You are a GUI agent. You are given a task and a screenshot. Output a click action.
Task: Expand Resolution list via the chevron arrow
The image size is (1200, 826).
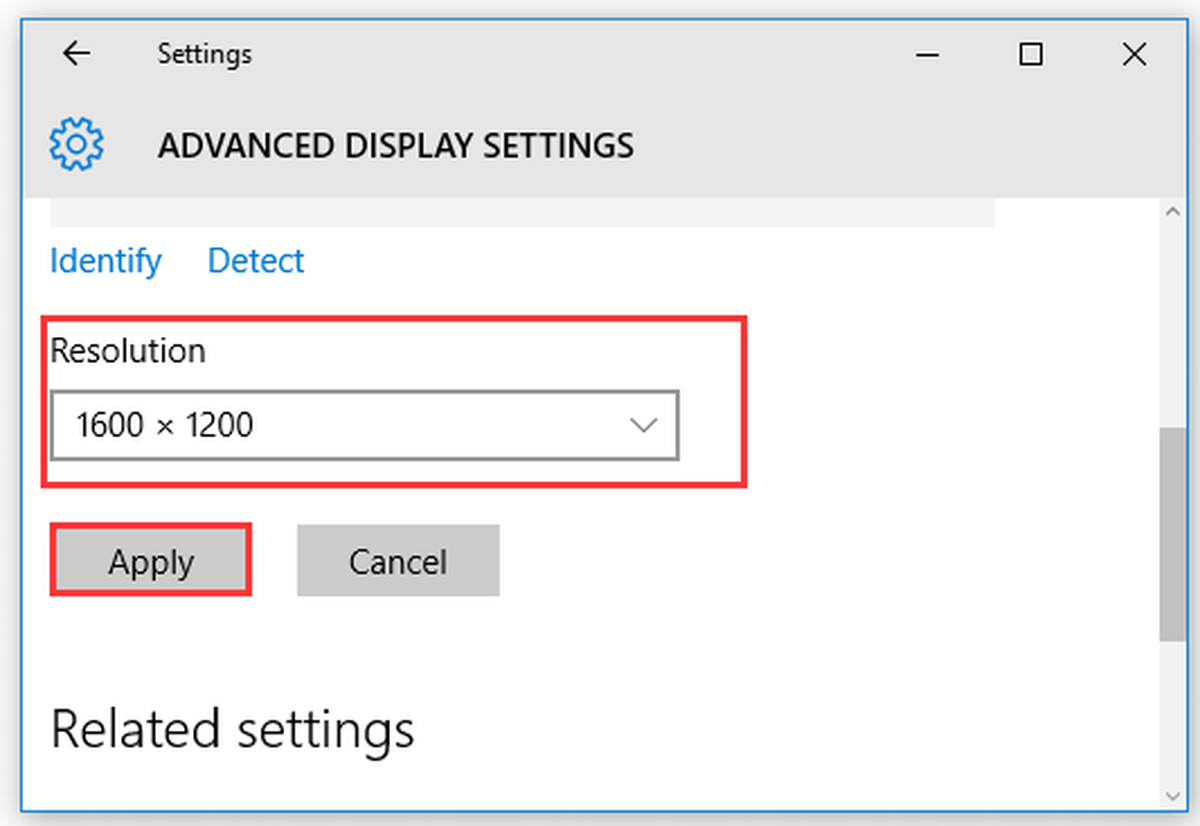[643, 426]
